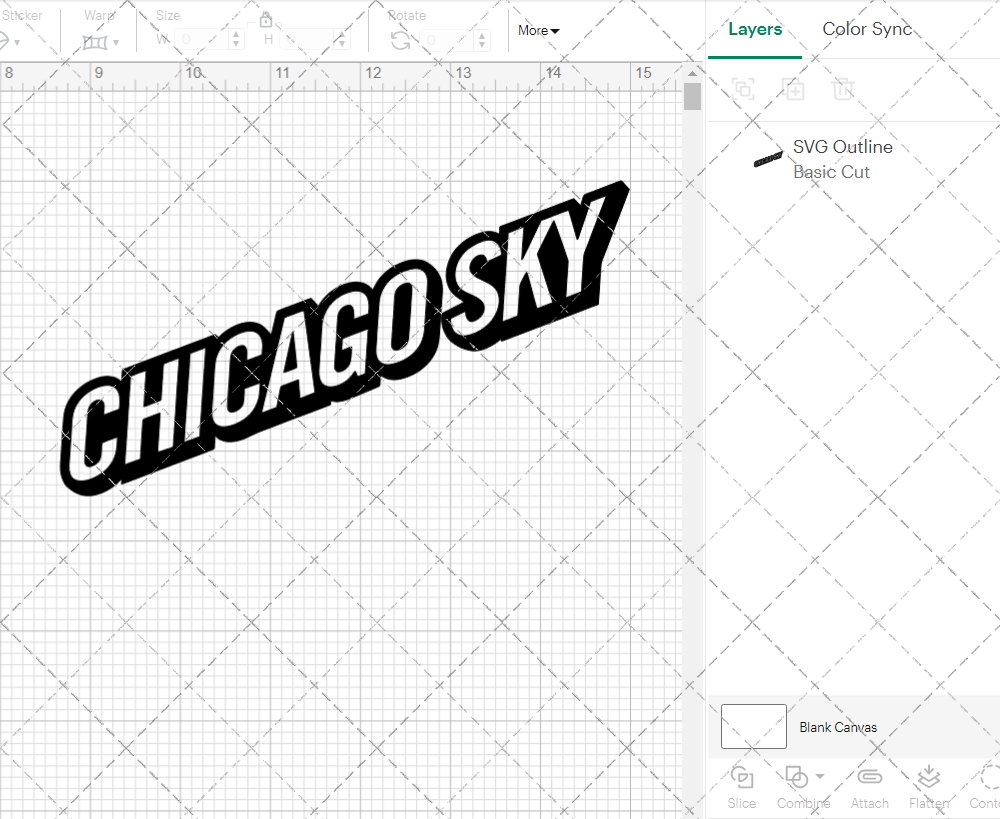Image resolution: width=1000 pixels, height=819 pixels.
Task: Click the trash icon in the Layers panel
Action: point(843,89)
